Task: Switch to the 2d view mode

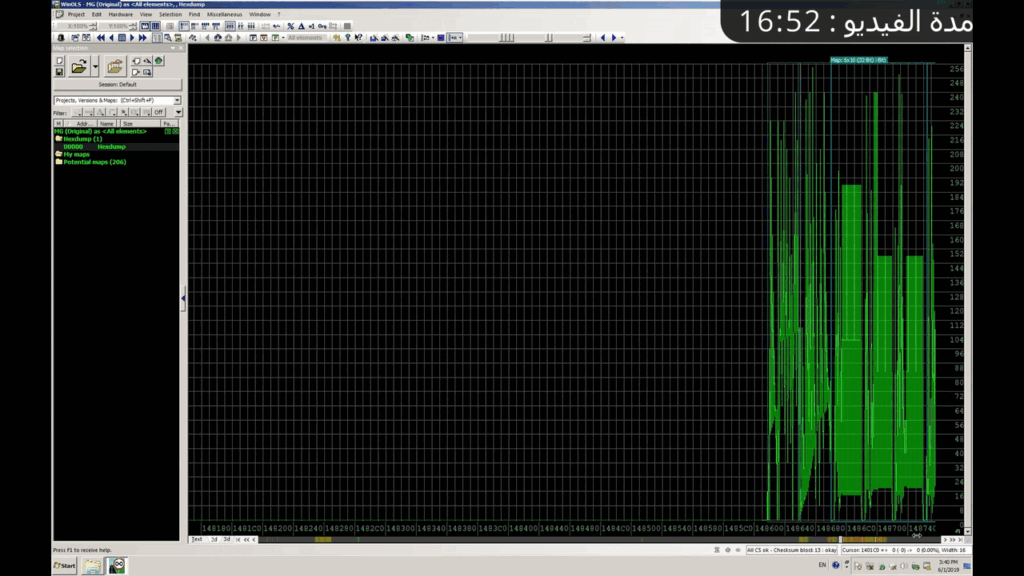Action: pos(213,539)
